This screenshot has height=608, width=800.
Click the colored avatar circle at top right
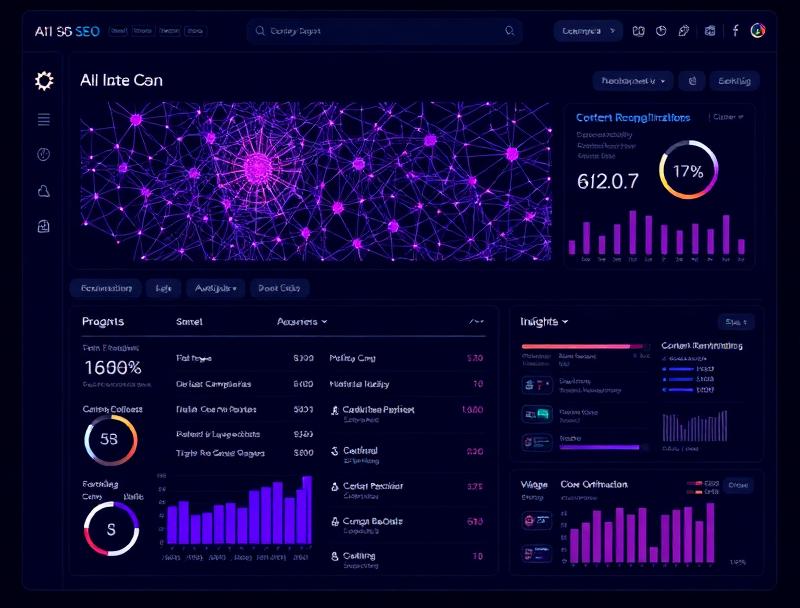[757, 31]
